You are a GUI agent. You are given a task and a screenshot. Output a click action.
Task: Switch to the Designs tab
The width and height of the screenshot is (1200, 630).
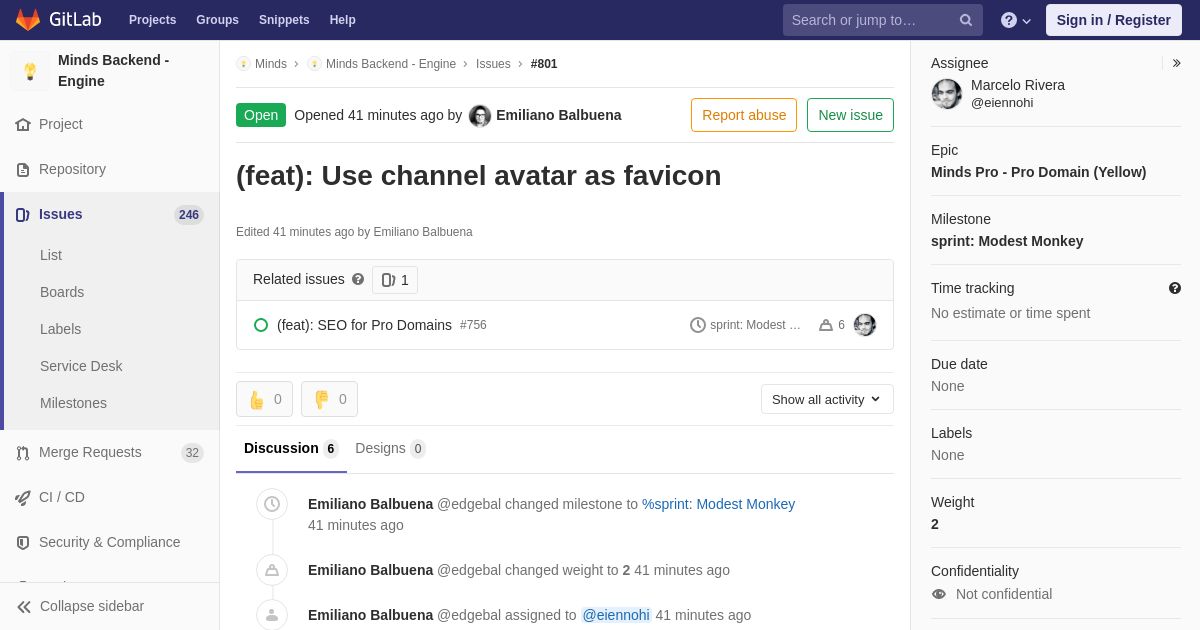[x=390, y=449]
